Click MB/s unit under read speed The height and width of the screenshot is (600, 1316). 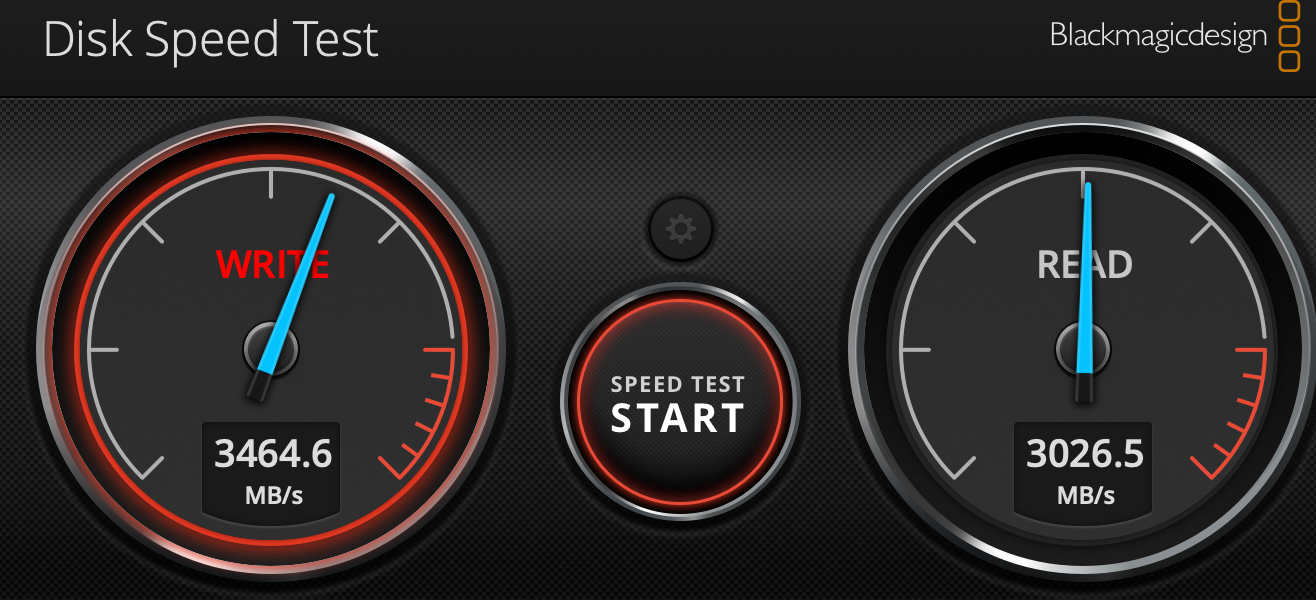[1085, 495]
